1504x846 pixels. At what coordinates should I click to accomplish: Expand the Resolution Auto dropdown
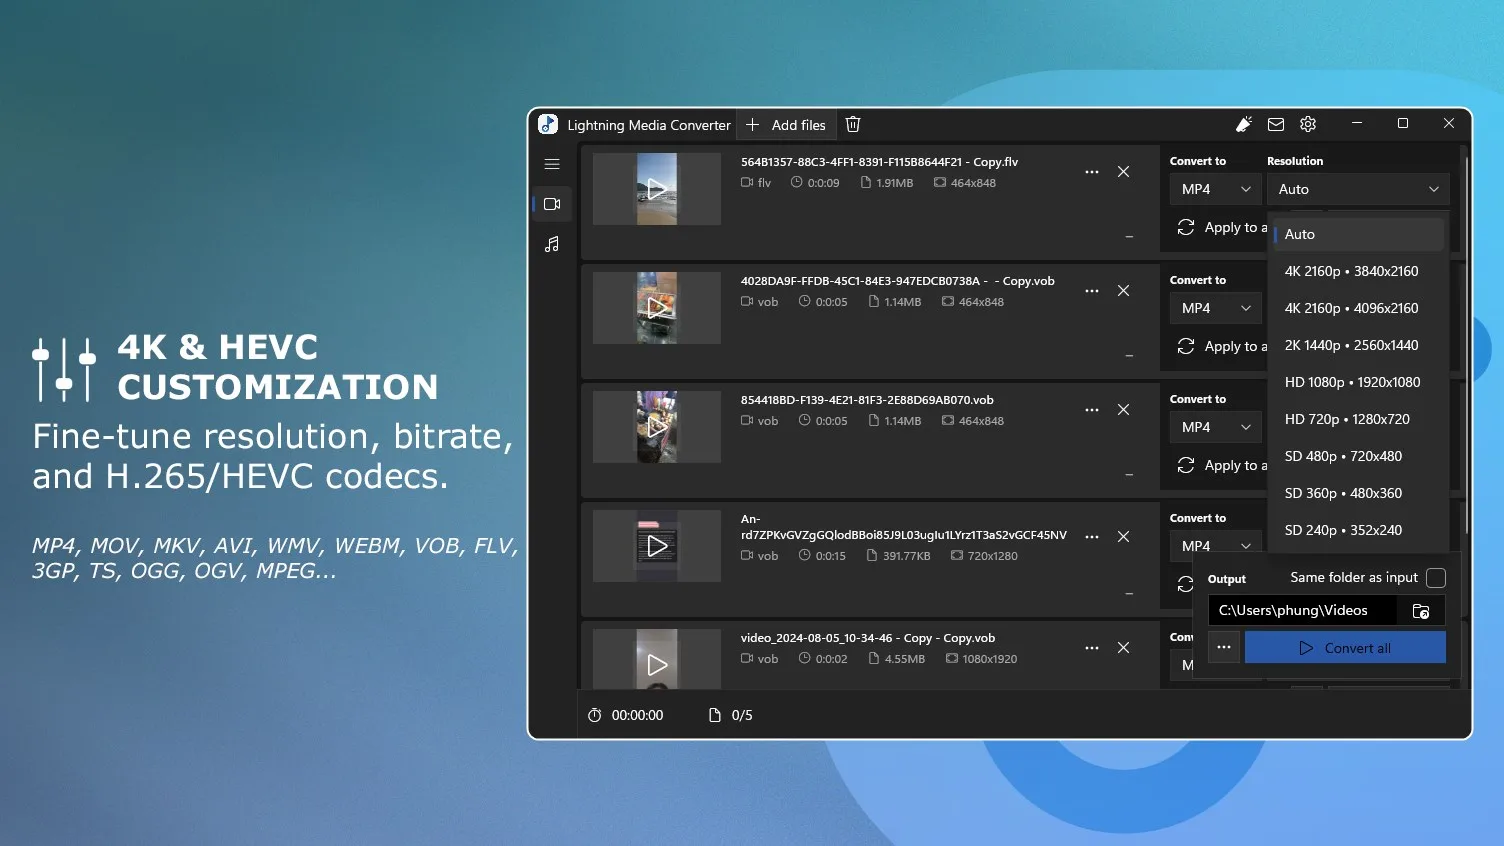click(1358, 189)
